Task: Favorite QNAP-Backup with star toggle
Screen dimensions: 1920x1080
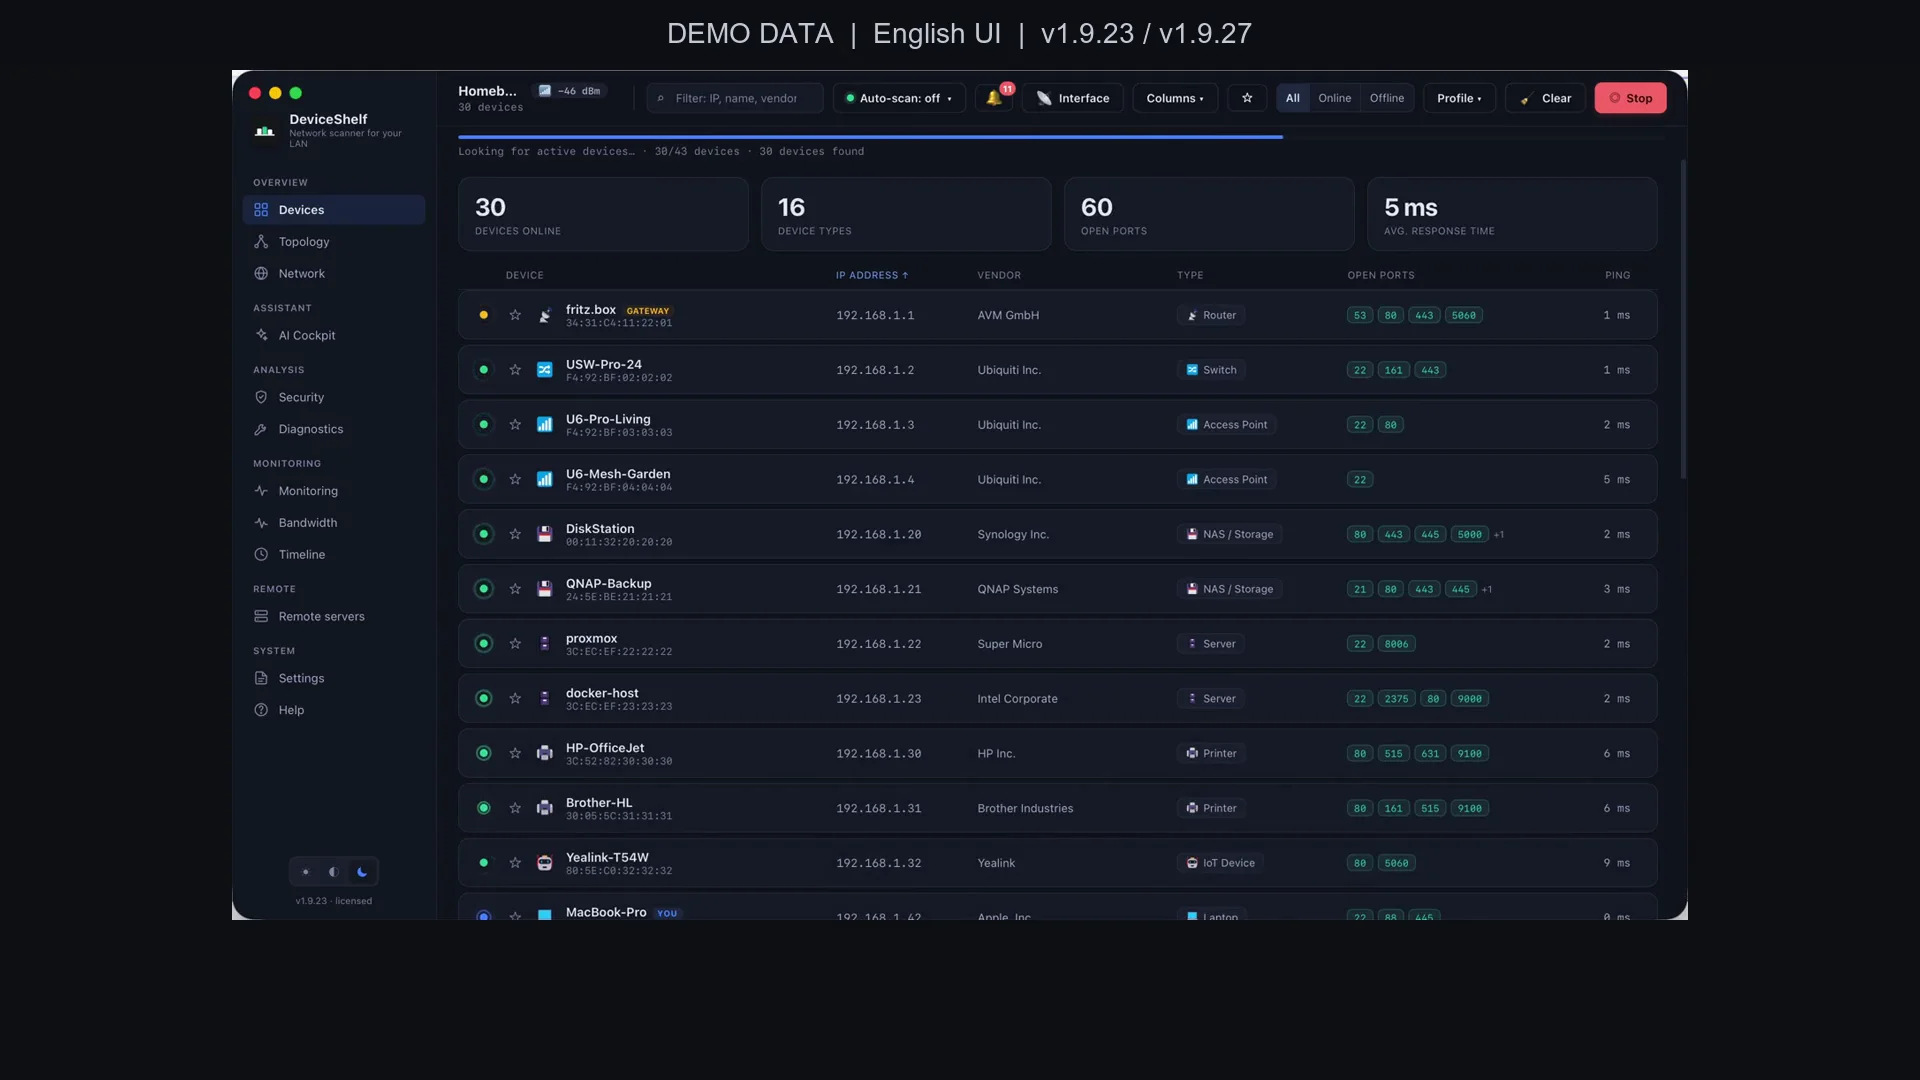Action: (x=515, y=589)
